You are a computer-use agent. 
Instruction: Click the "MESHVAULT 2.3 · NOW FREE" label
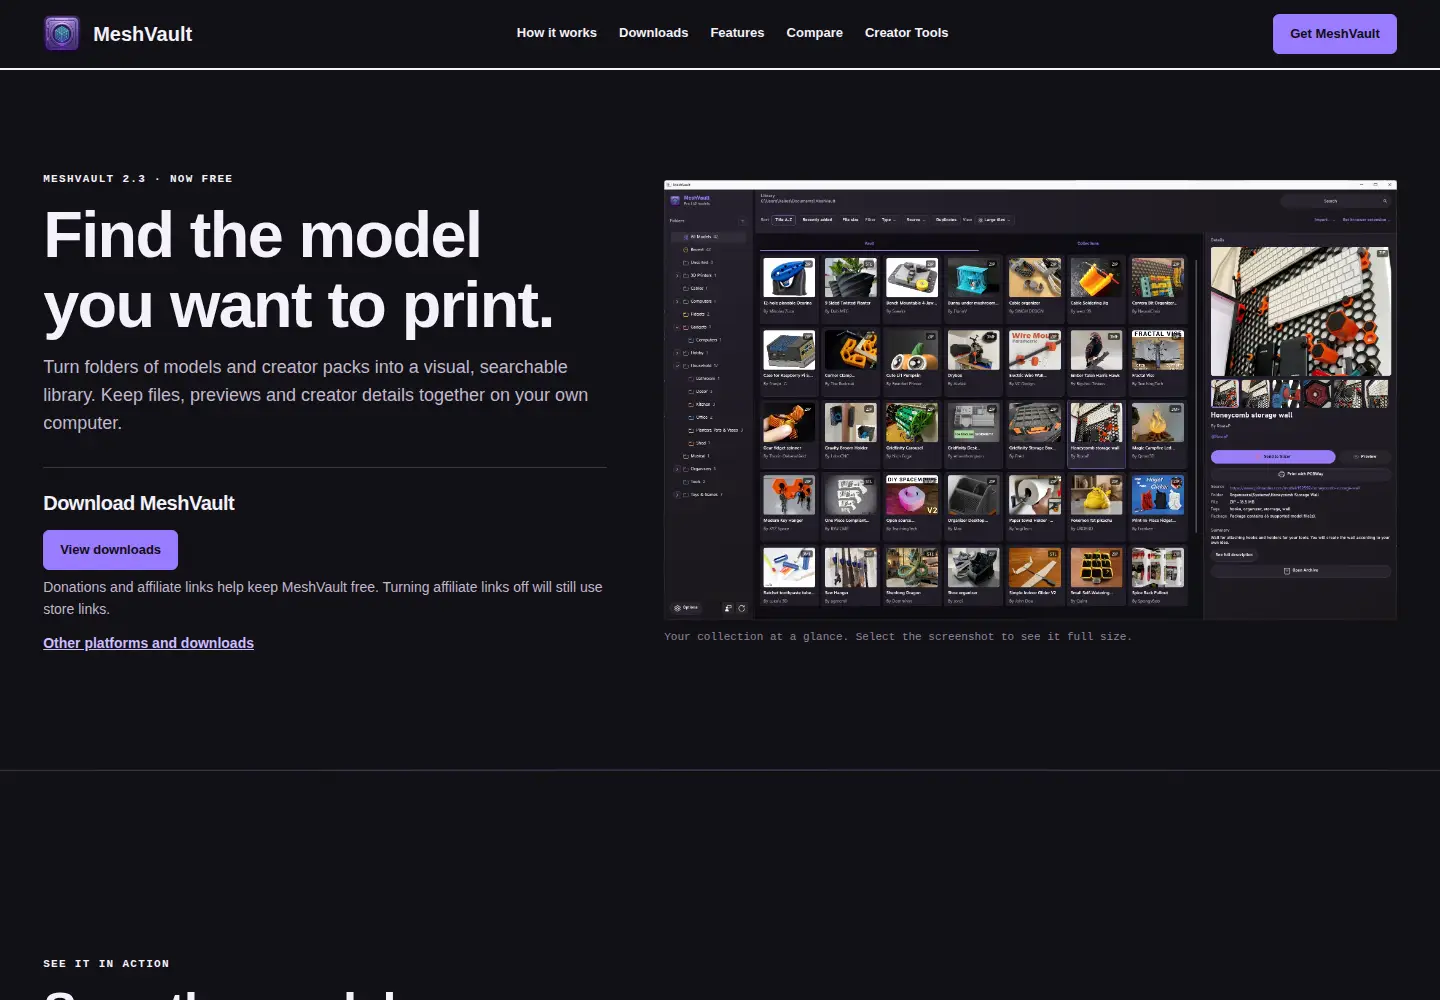pyautogui.click(x=138, y=179)
